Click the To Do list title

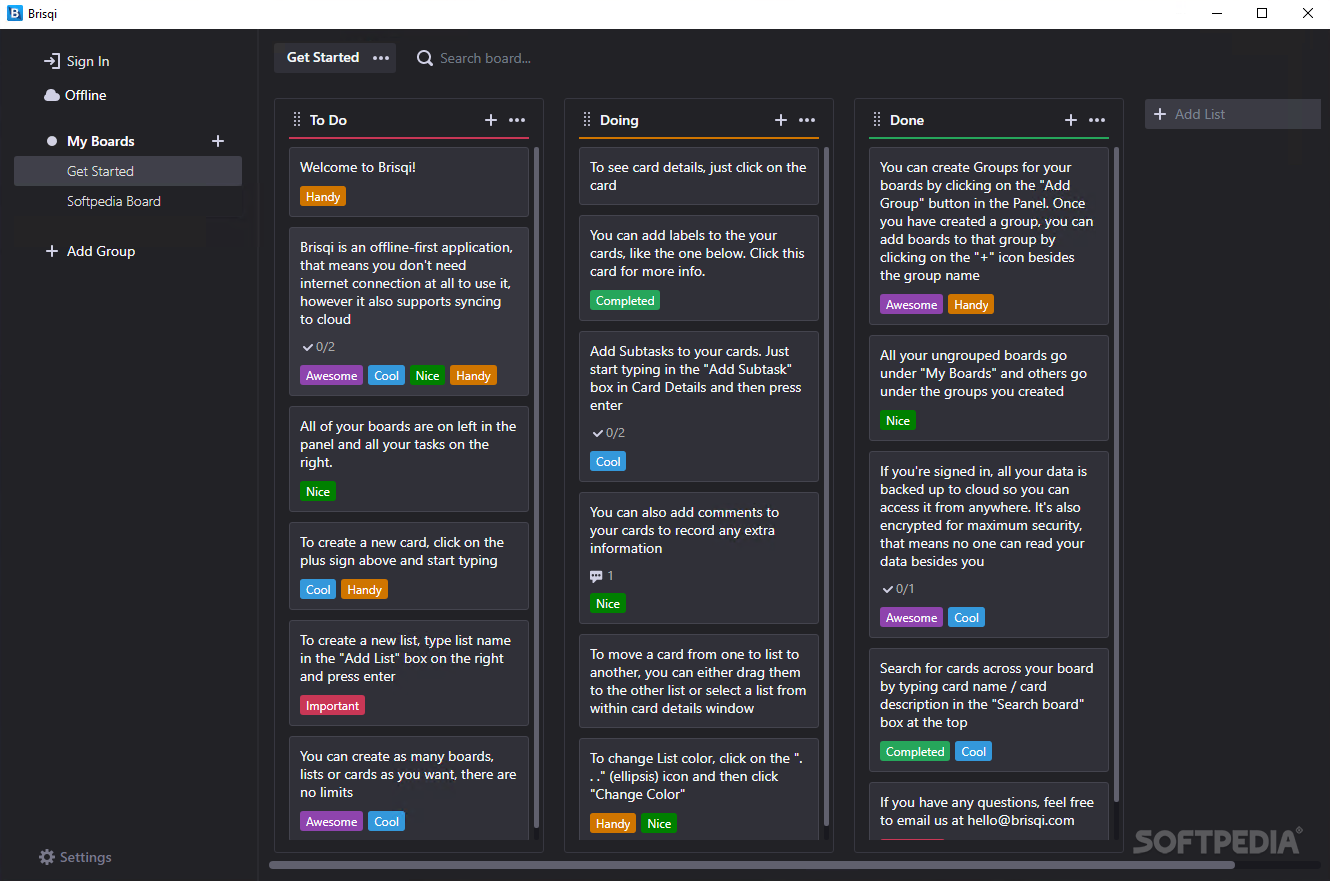[328, 120]
